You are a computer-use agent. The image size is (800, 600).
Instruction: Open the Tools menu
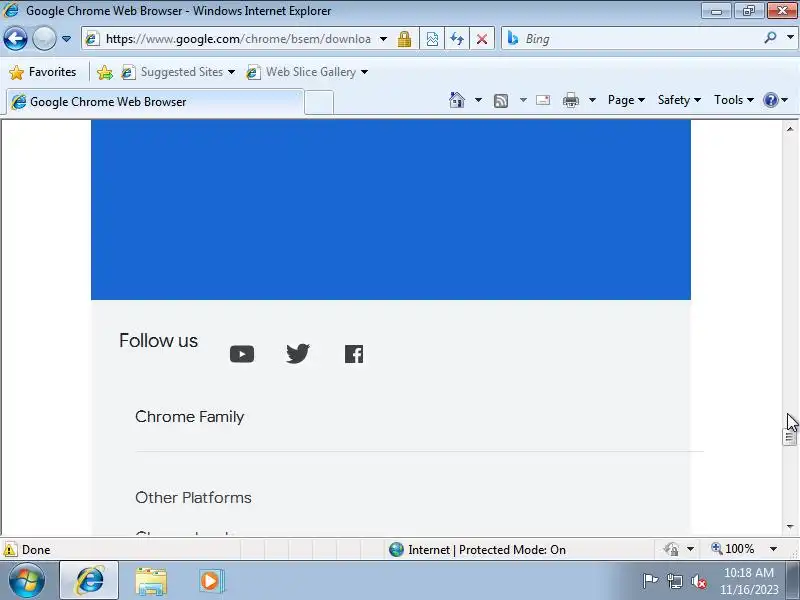coord(734,100)
